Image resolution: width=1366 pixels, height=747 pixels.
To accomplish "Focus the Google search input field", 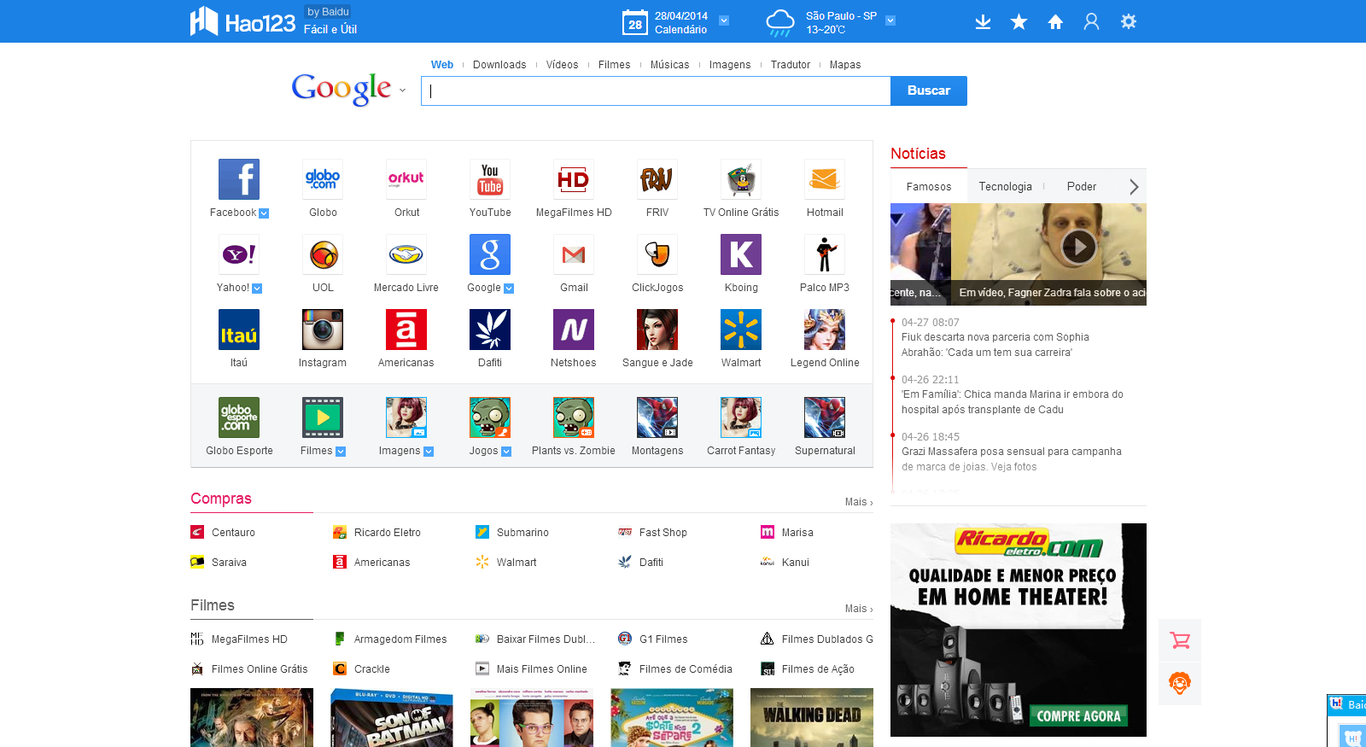I will (656, 90).
